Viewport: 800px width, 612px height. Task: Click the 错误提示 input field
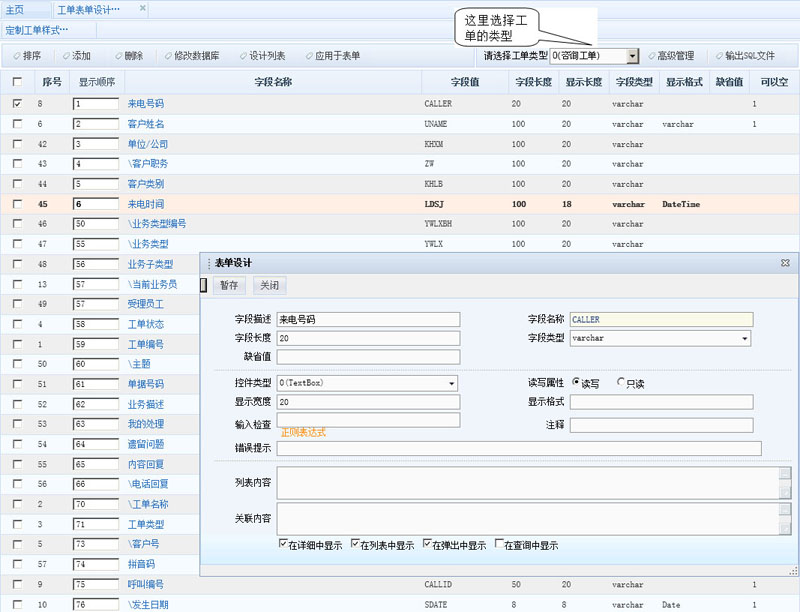pos(519,448)
